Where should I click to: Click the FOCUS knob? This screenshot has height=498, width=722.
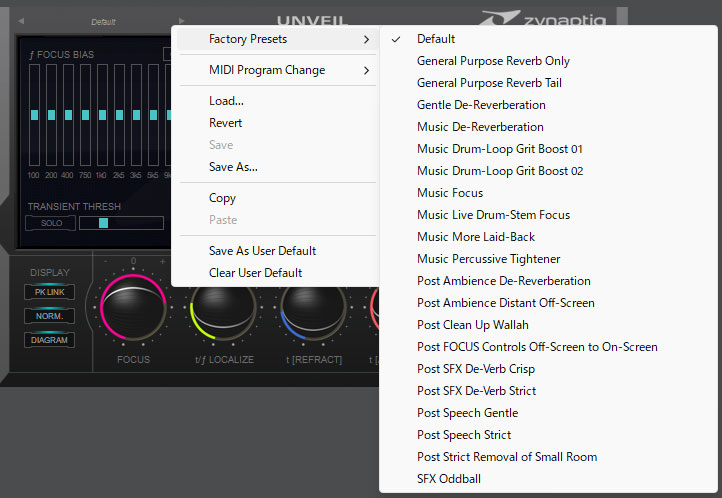[x=133, y=311]
